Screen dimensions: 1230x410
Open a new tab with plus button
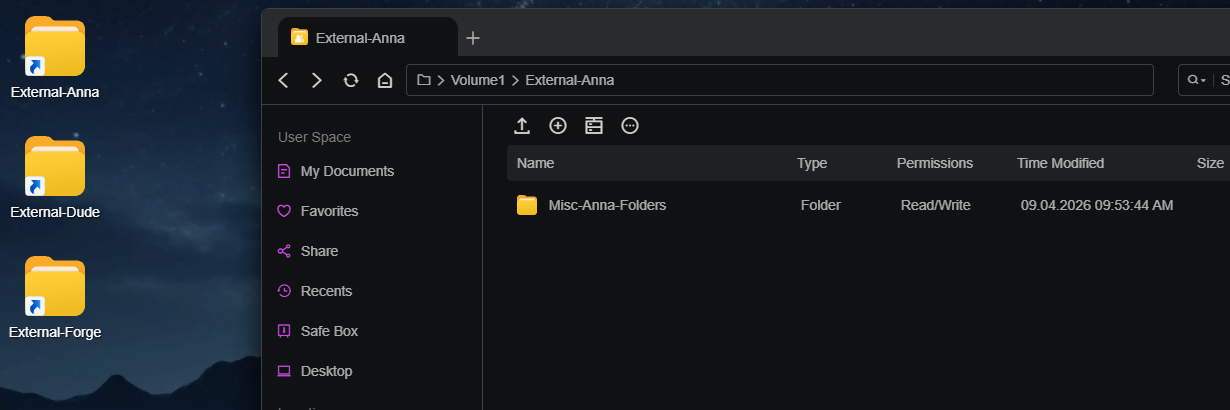(x=473, y=38)
